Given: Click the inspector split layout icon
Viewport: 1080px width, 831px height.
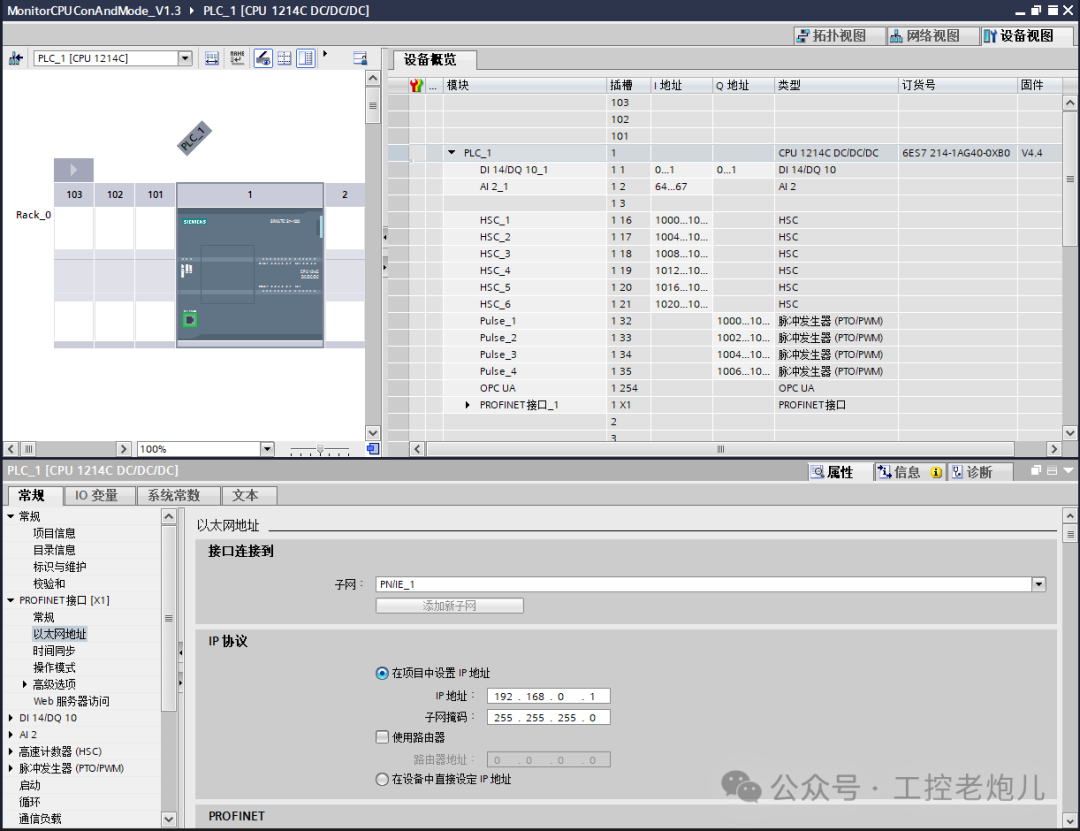Looking at the screenshot, I should coord(1052,471).
